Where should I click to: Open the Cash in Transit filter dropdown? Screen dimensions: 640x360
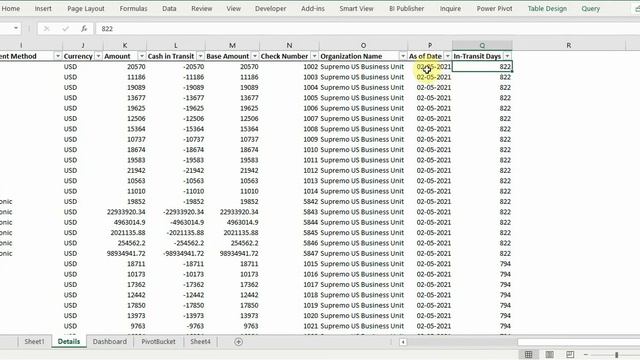click(200, 56)
